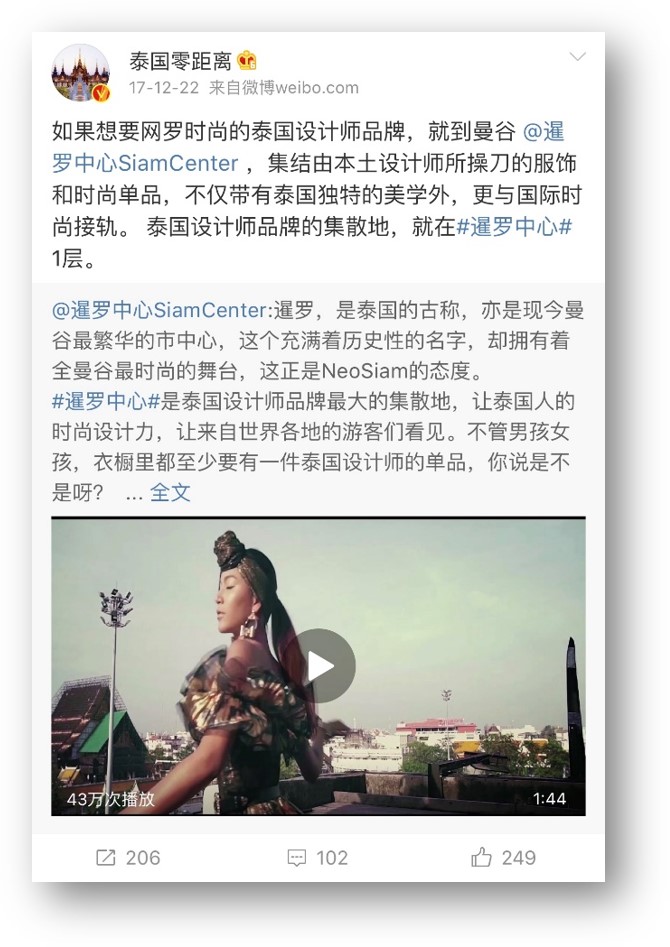Click the 43万次播放 view count overlay

pyautogui.click(x=111, y=799)
